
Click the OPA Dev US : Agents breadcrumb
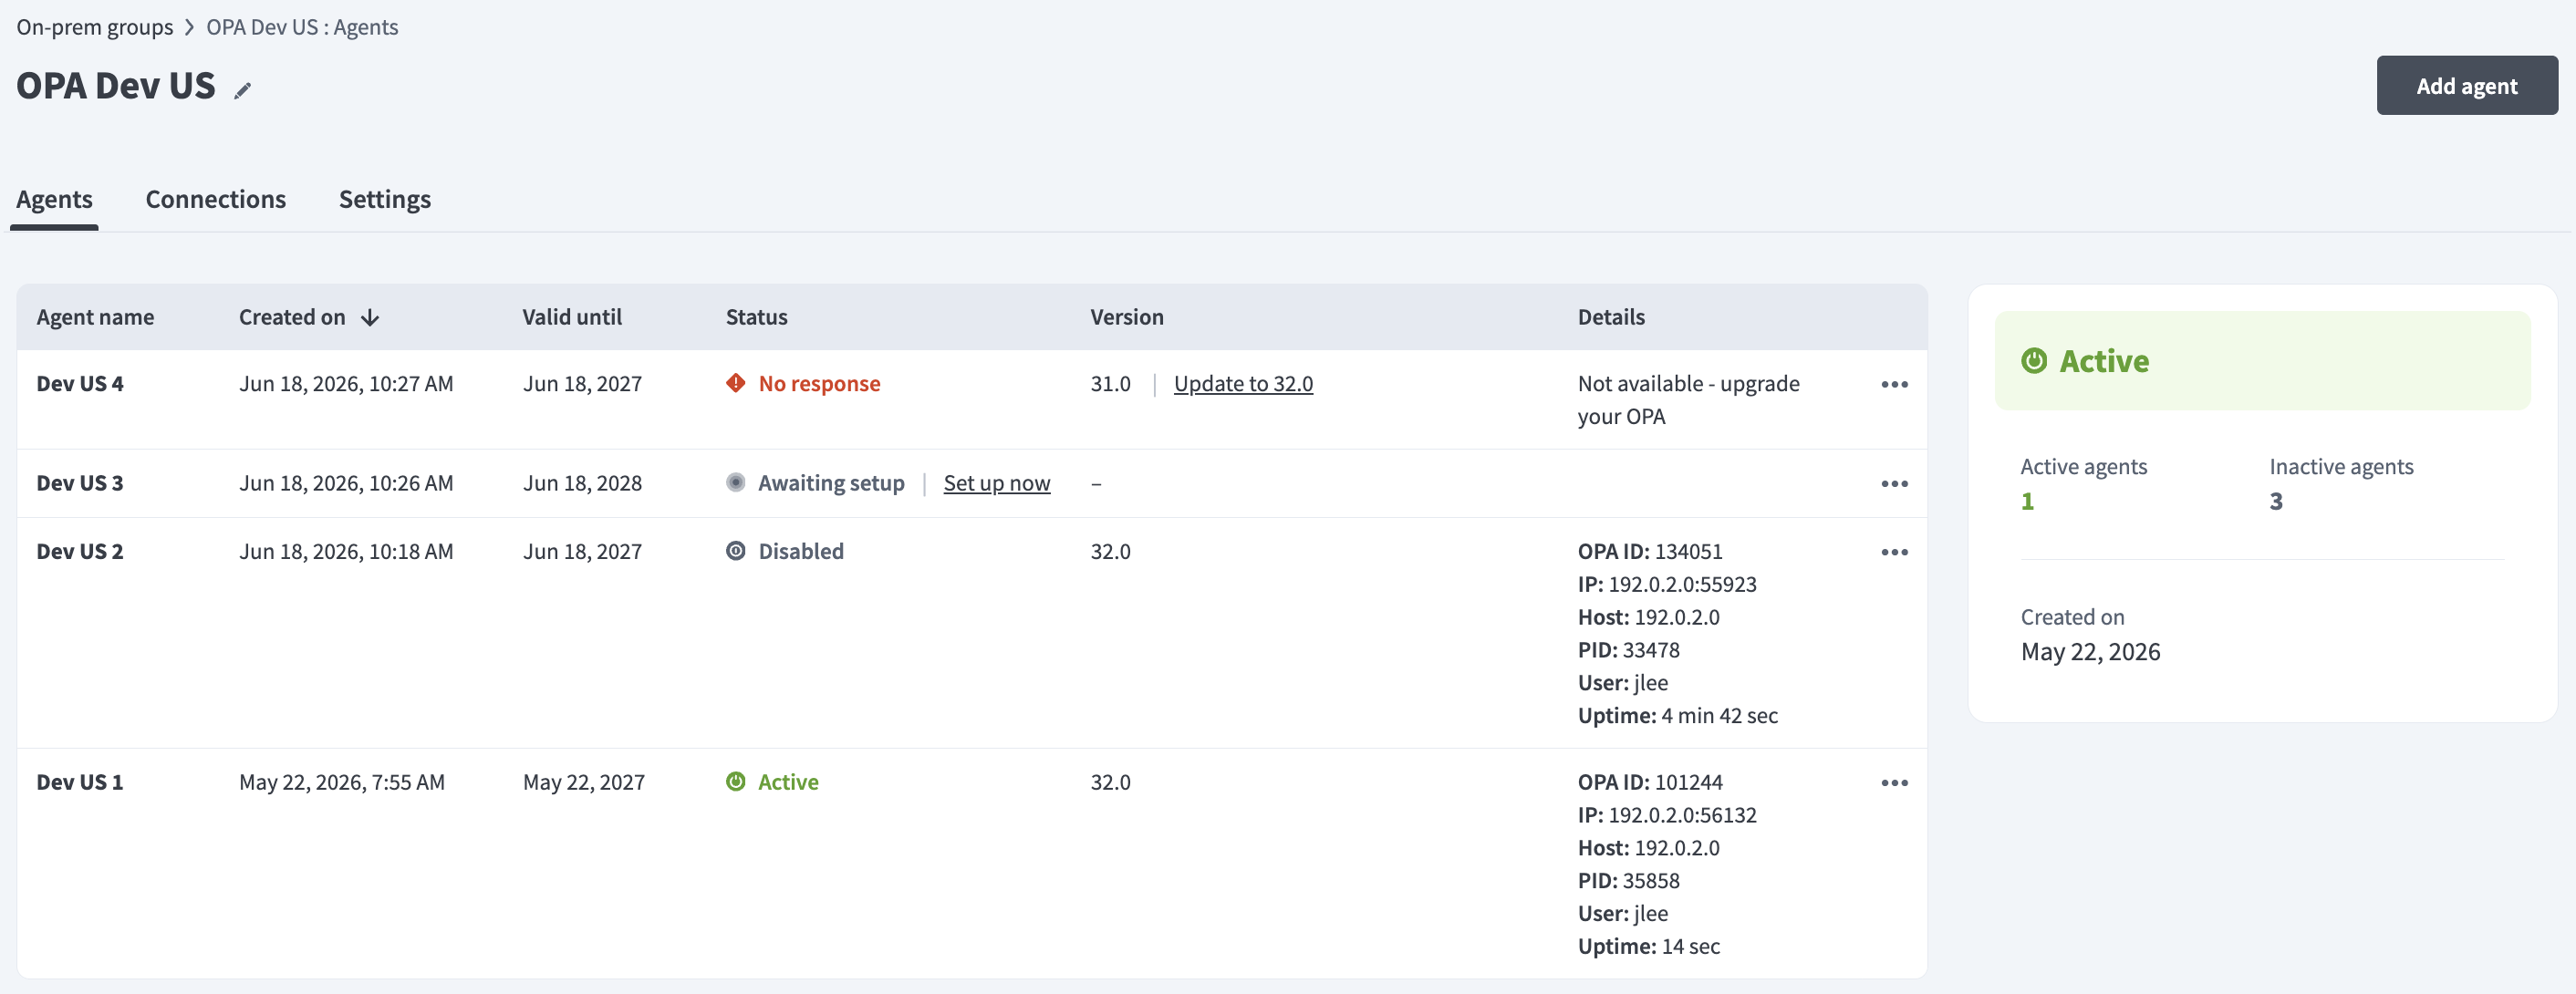302,27
